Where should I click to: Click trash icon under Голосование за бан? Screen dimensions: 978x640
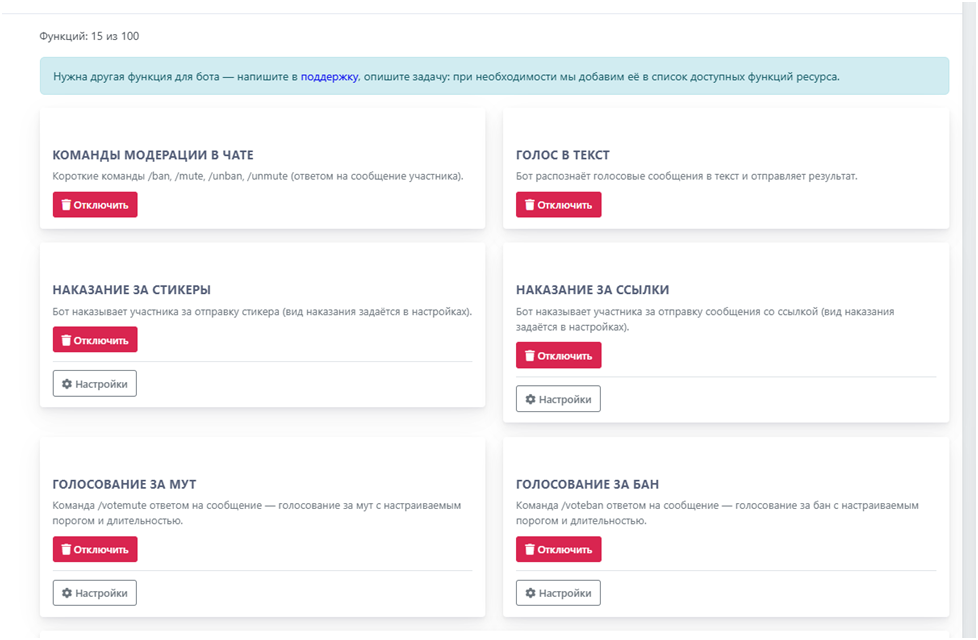[530, 550]
